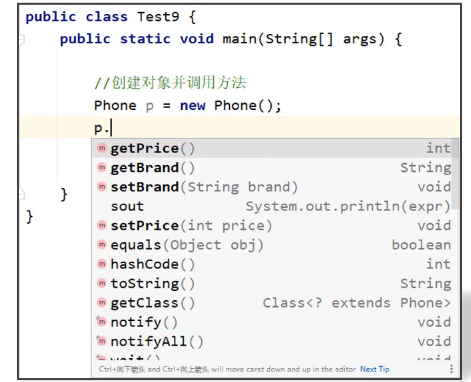This screenshot has height=382, width=471.
Task: Click the method icon beside hashCode()
Action: [x=102, y=264]
